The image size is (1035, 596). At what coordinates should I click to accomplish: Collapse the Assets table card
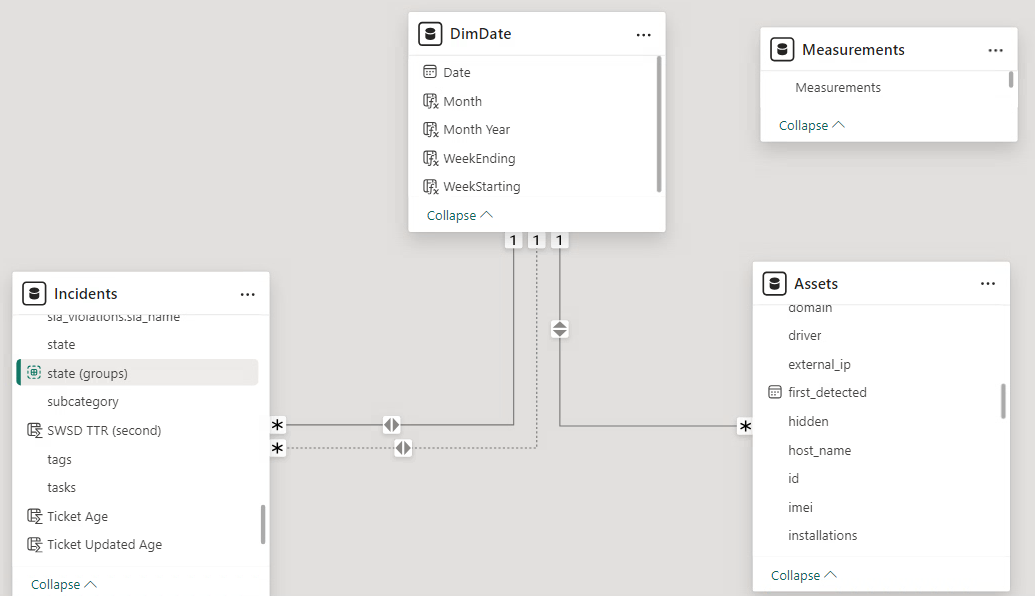coord(804,576)
